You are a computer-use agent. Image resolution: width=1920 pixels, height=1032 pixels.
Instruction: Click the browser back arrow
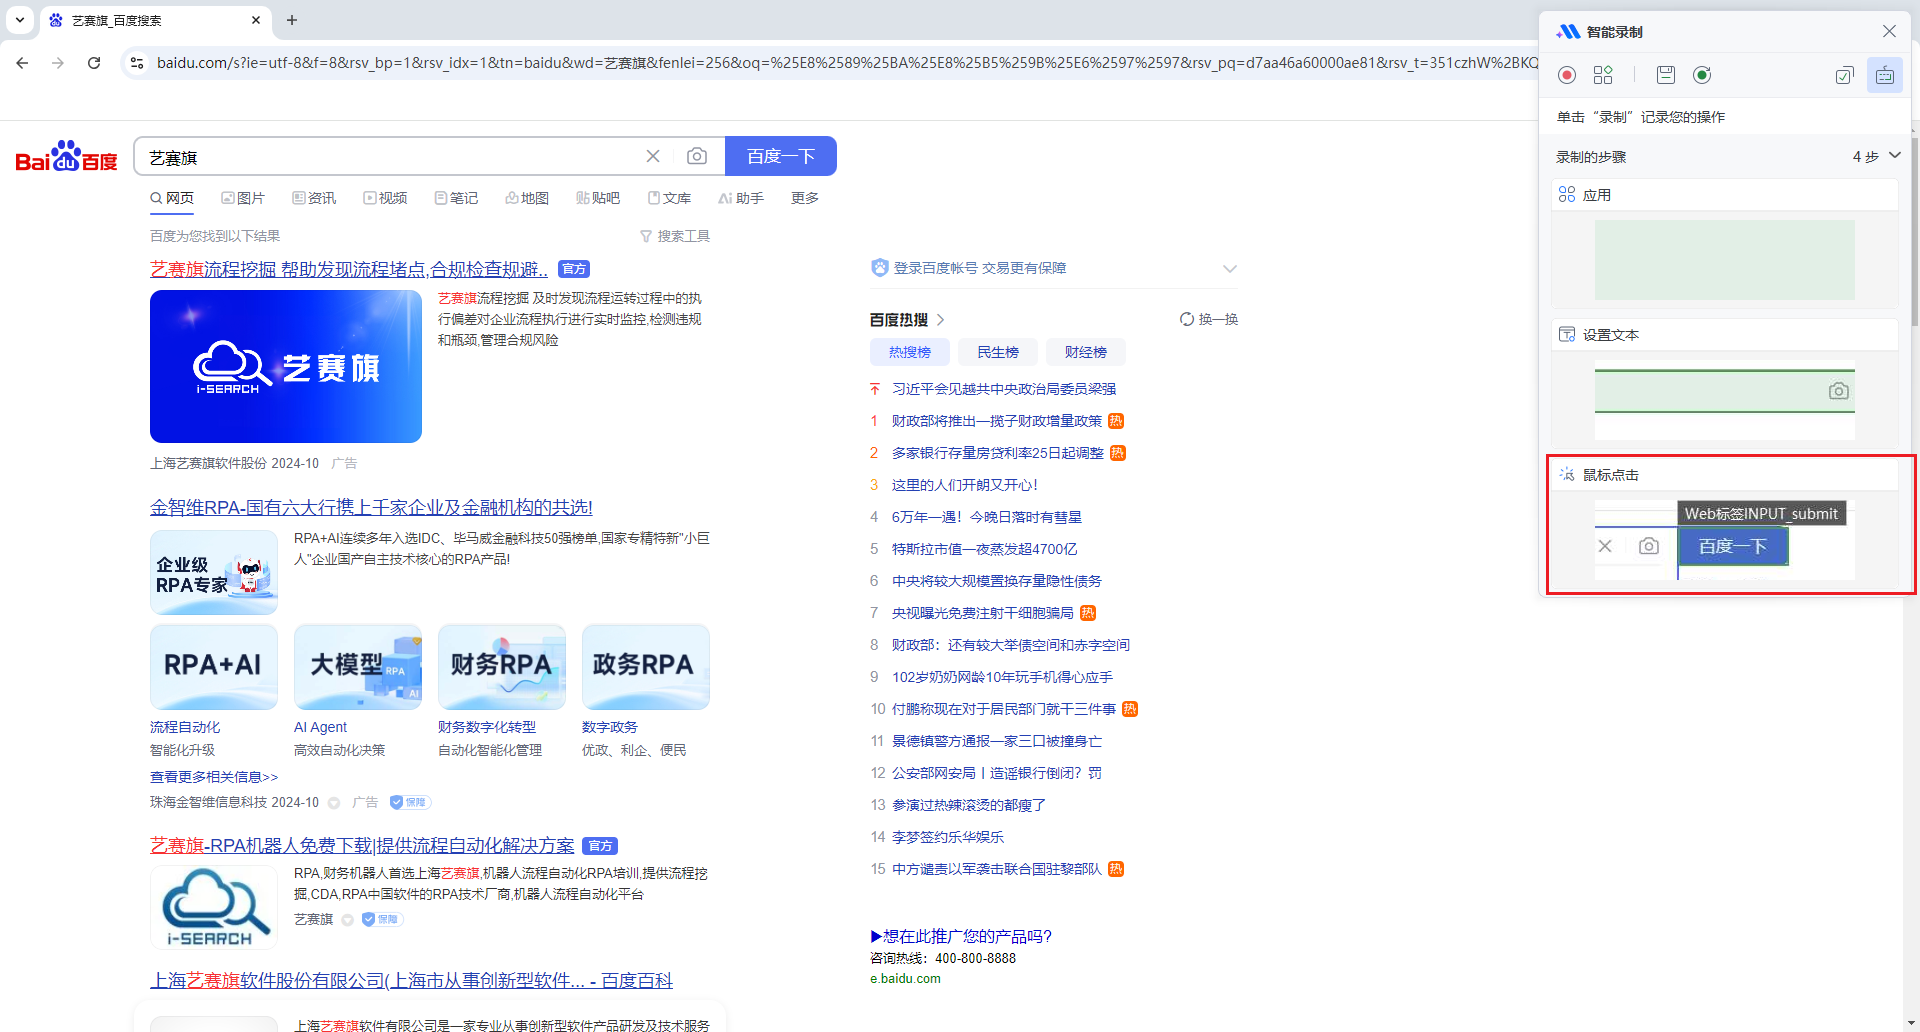[22, 62]
